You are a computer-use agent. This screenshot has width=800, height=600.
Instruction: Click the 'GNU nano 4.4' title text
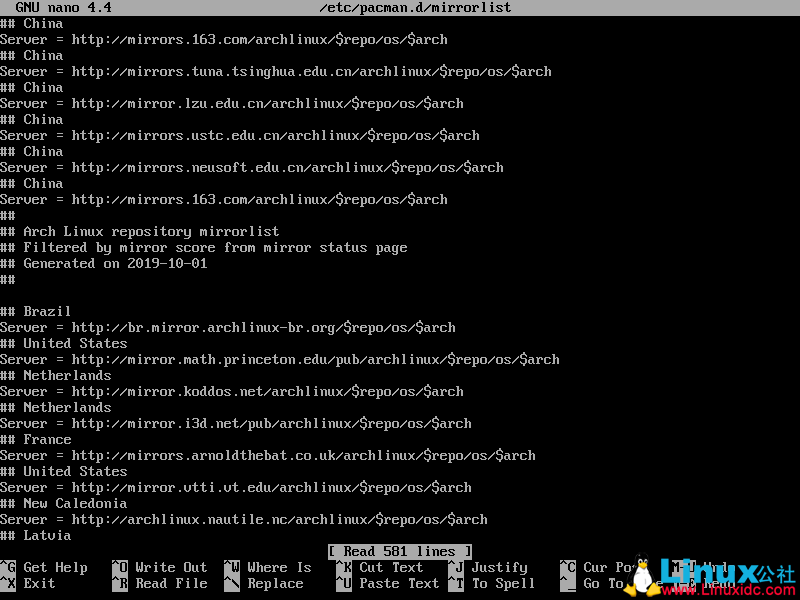63,7
